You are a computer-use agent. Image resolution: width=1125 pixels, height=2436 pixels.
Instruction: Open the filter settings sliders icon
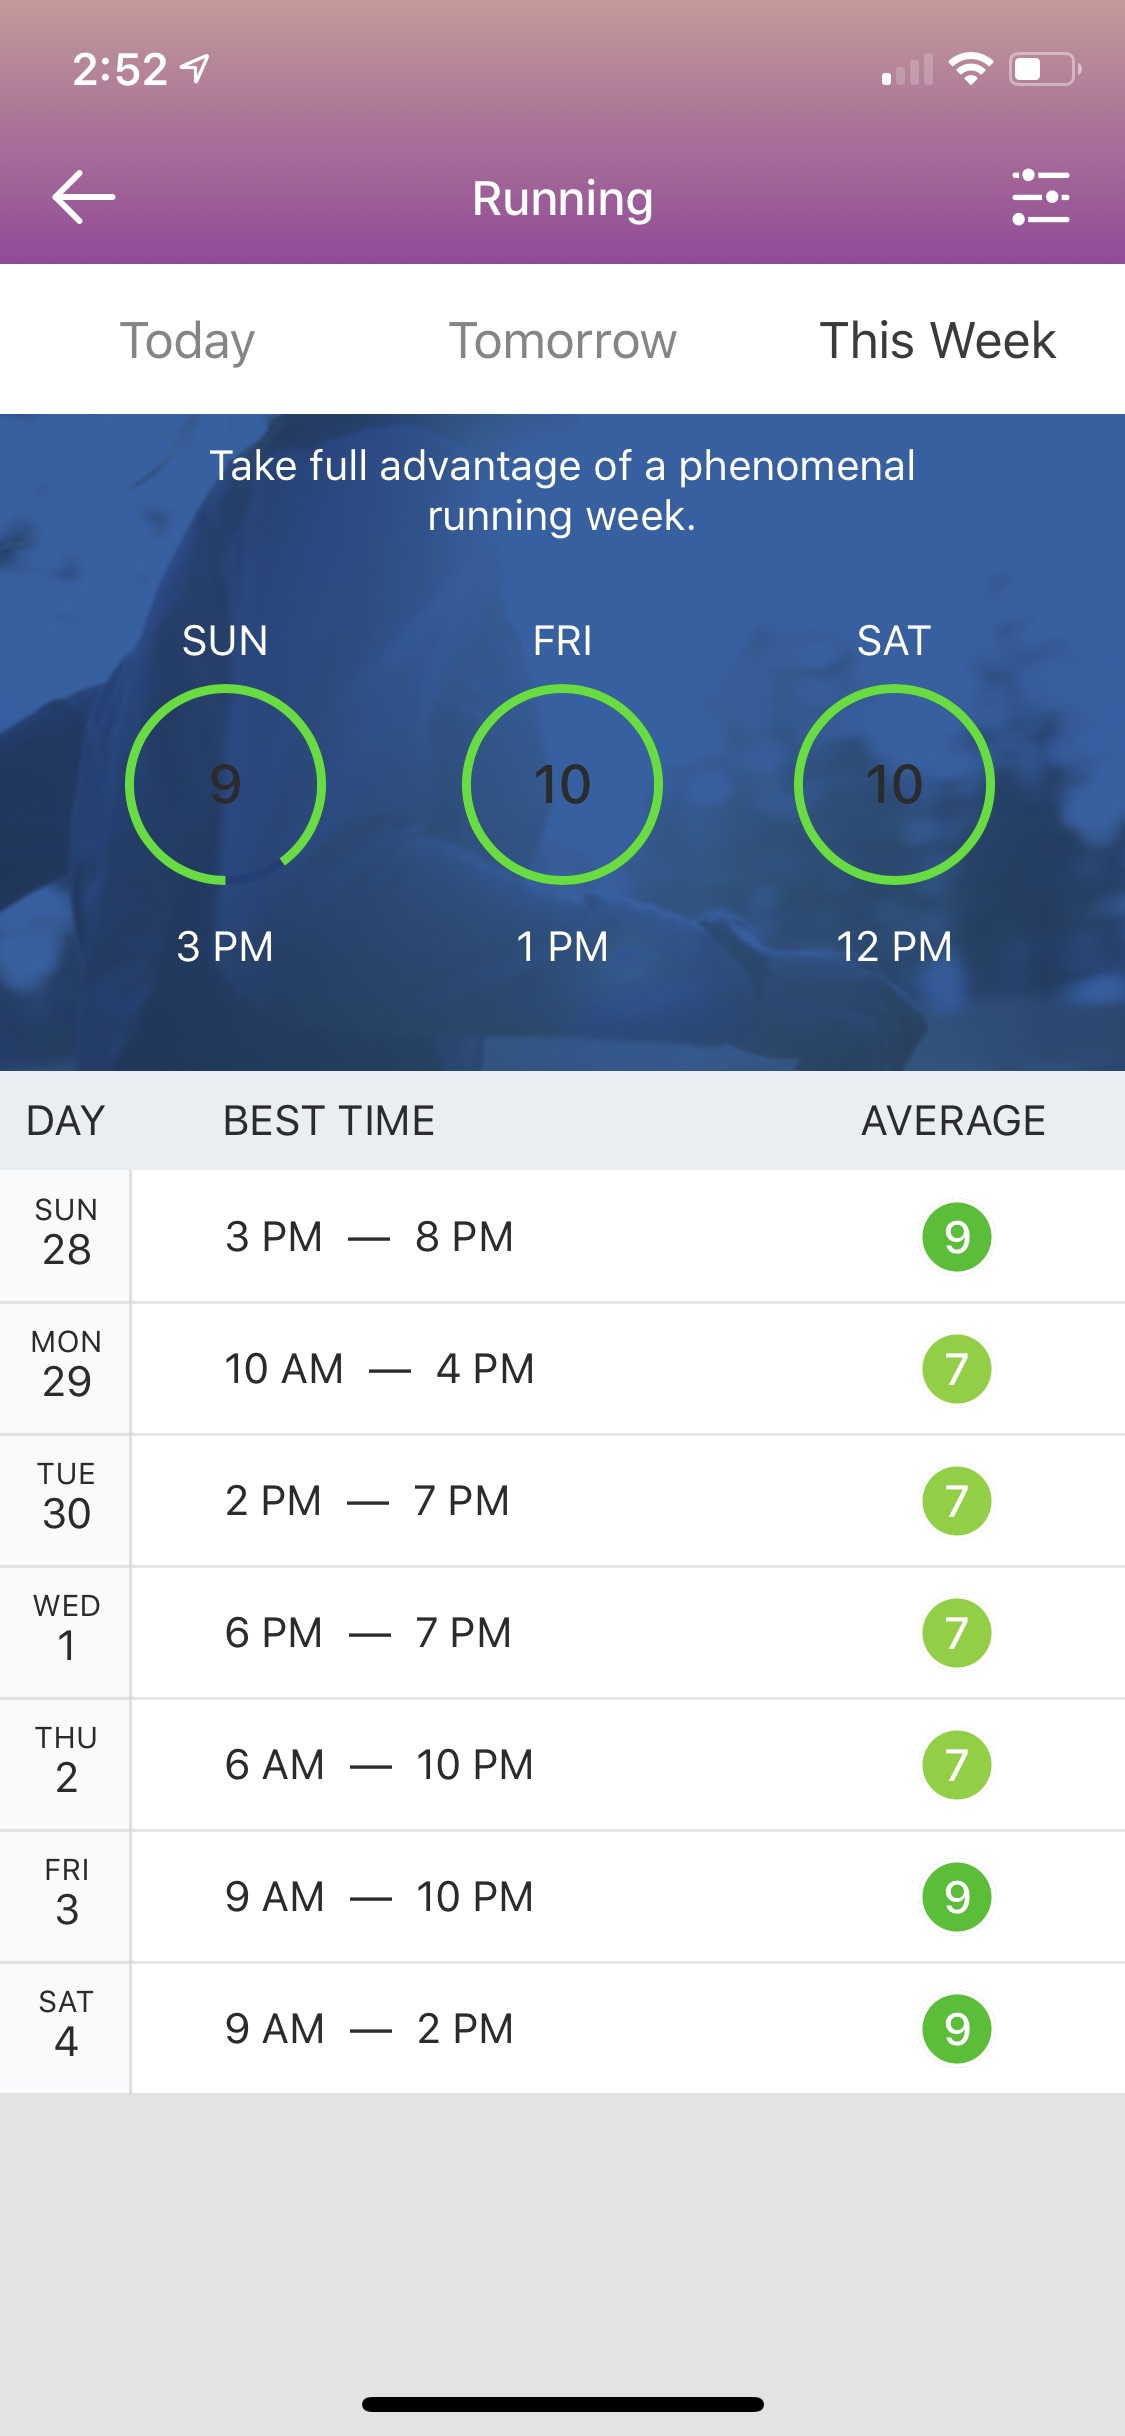pos(1041,197)
